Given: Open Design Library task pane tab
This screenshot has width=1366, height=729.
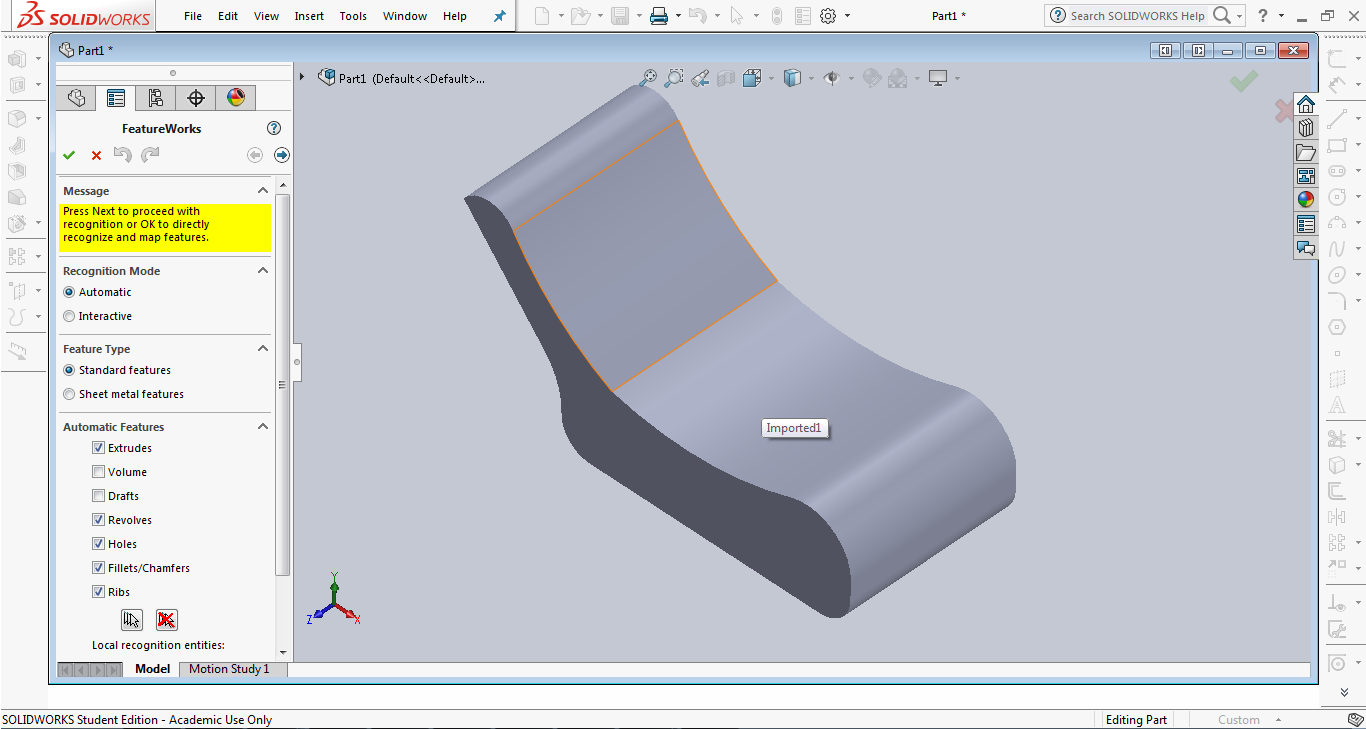Looking at the screenshot, I should tap(1306, 128).
